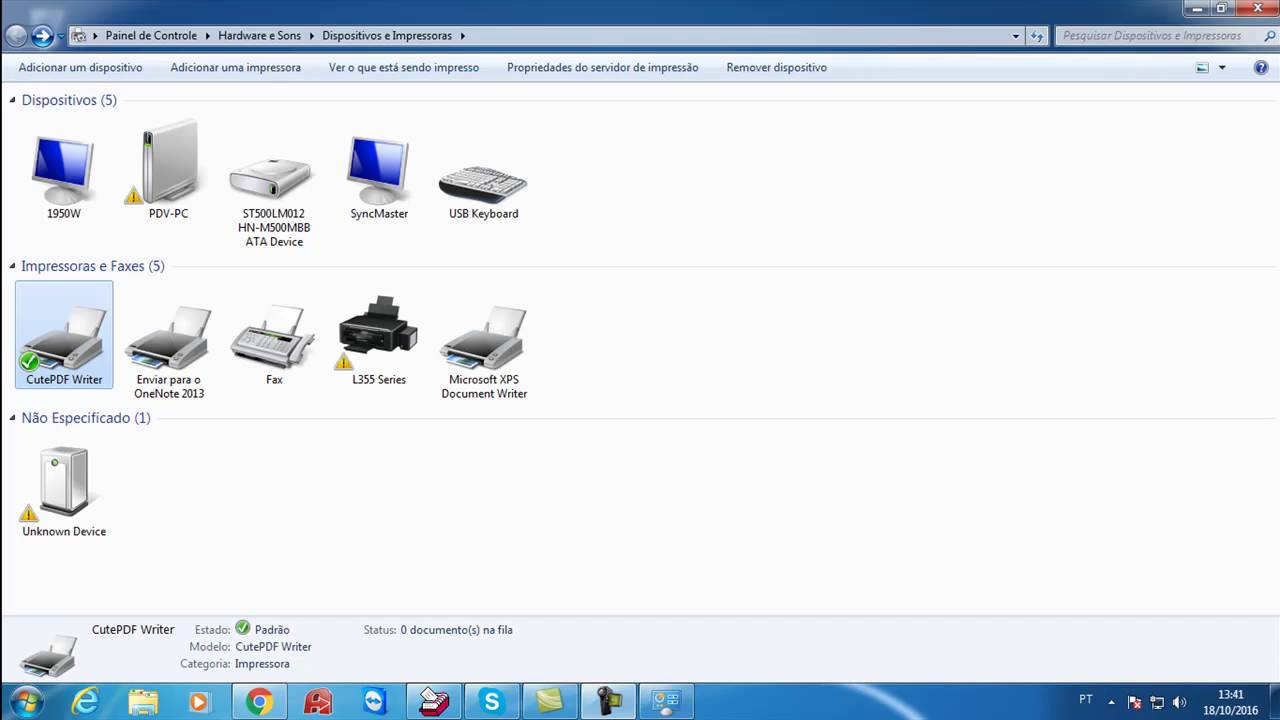Click the red letter A taskbar icon
Screen dimensions: 1280x720
click(x=318, y=702)
